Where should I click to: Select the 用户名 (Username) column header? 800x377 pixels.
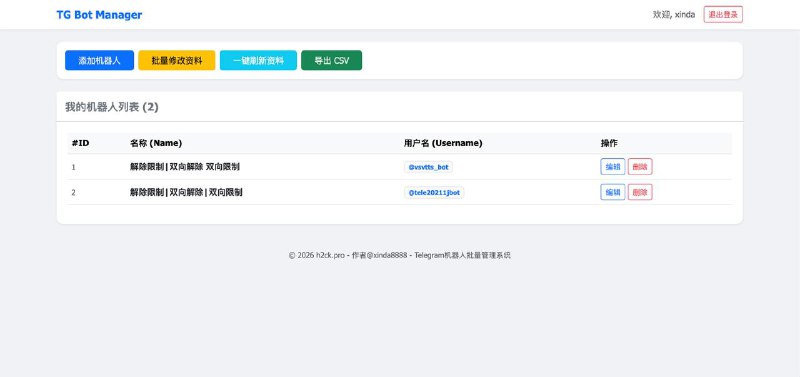[x=443, y=143]
